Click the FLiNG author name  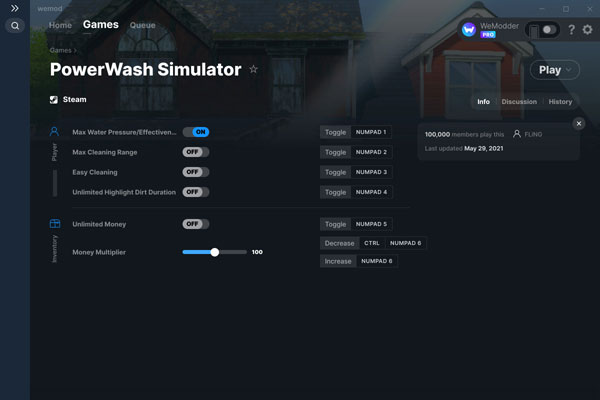533,134
